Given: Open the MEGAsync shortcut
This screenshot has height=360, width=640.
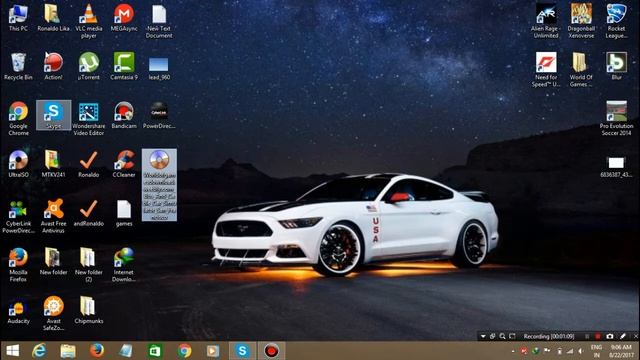Looking at the screenshot, I should coord(124,18).
